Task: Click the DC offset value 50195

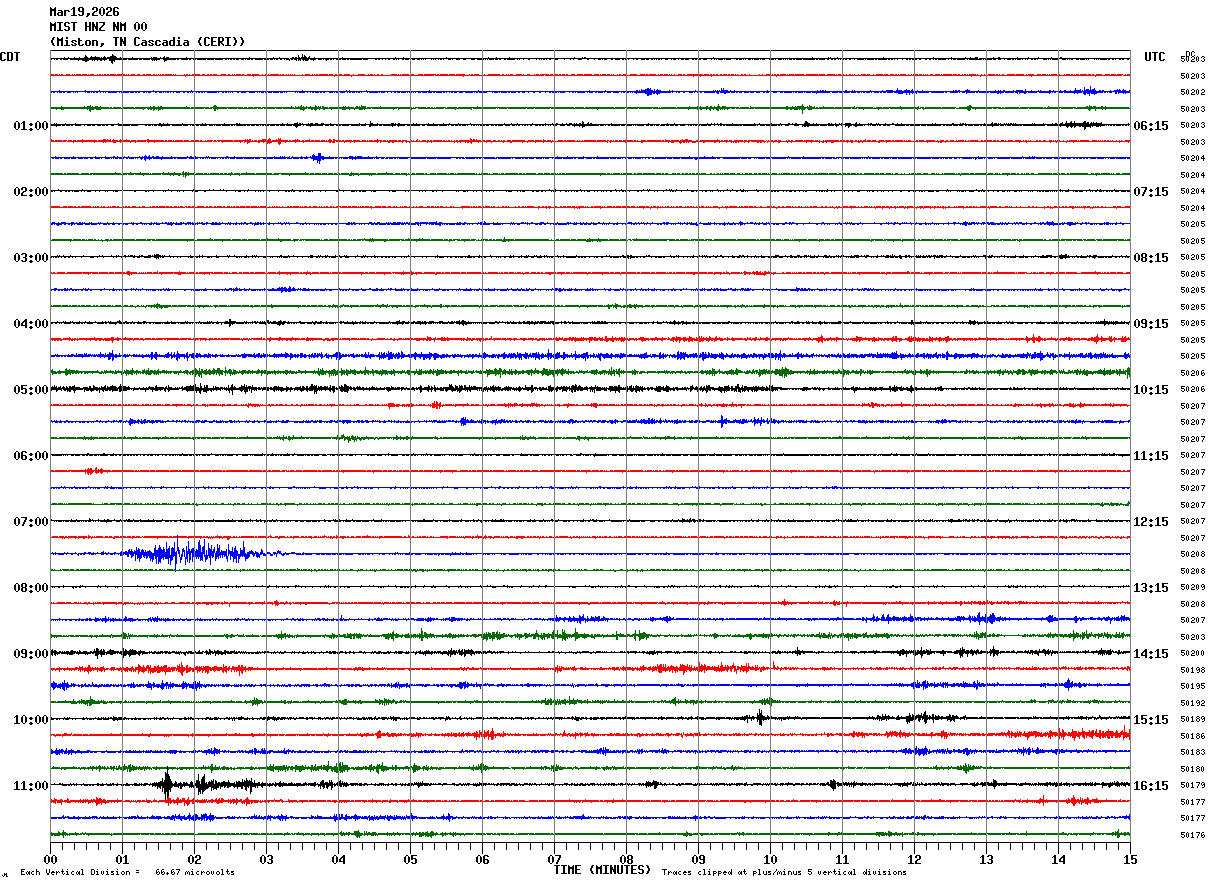Action: click(x=1193, y=686)
